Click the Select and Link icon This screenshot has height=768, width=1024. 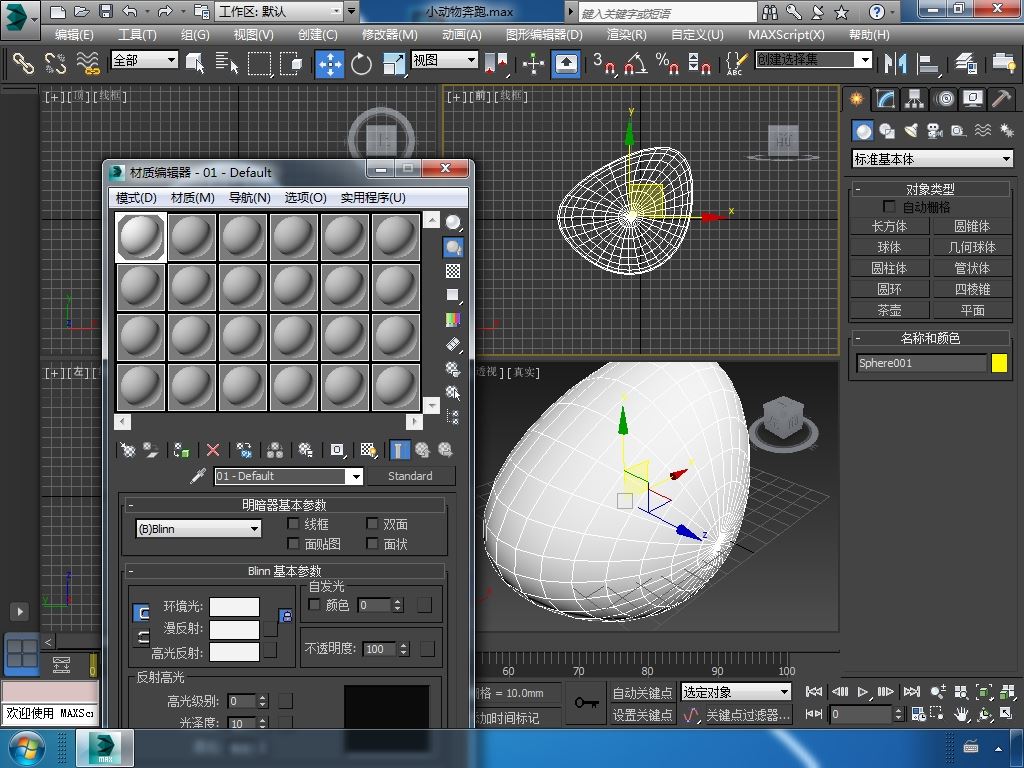[x=23, y=64]
